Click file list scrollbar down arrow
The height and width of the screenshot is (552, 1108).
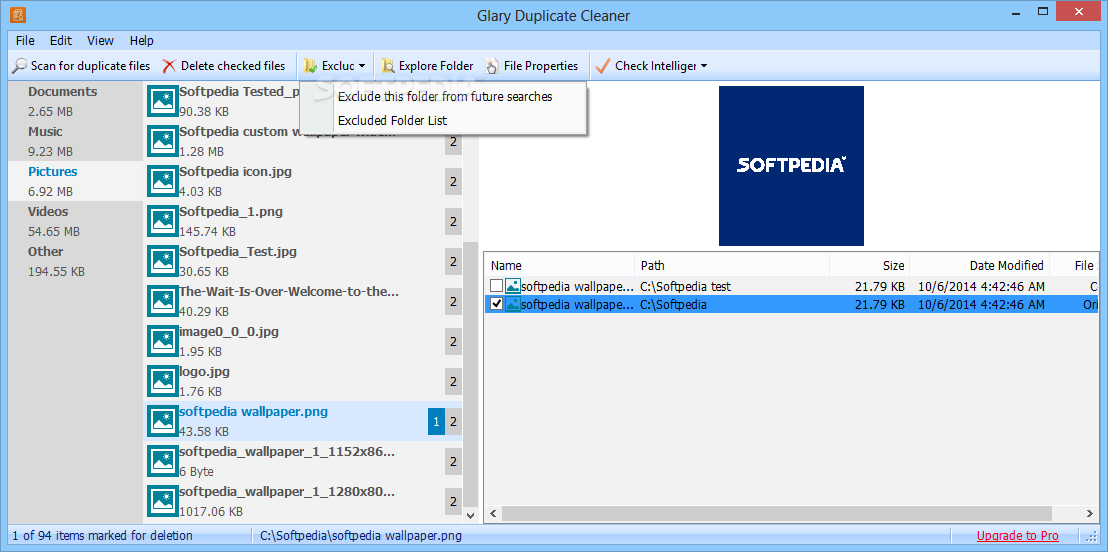click(x=471, y=516)
